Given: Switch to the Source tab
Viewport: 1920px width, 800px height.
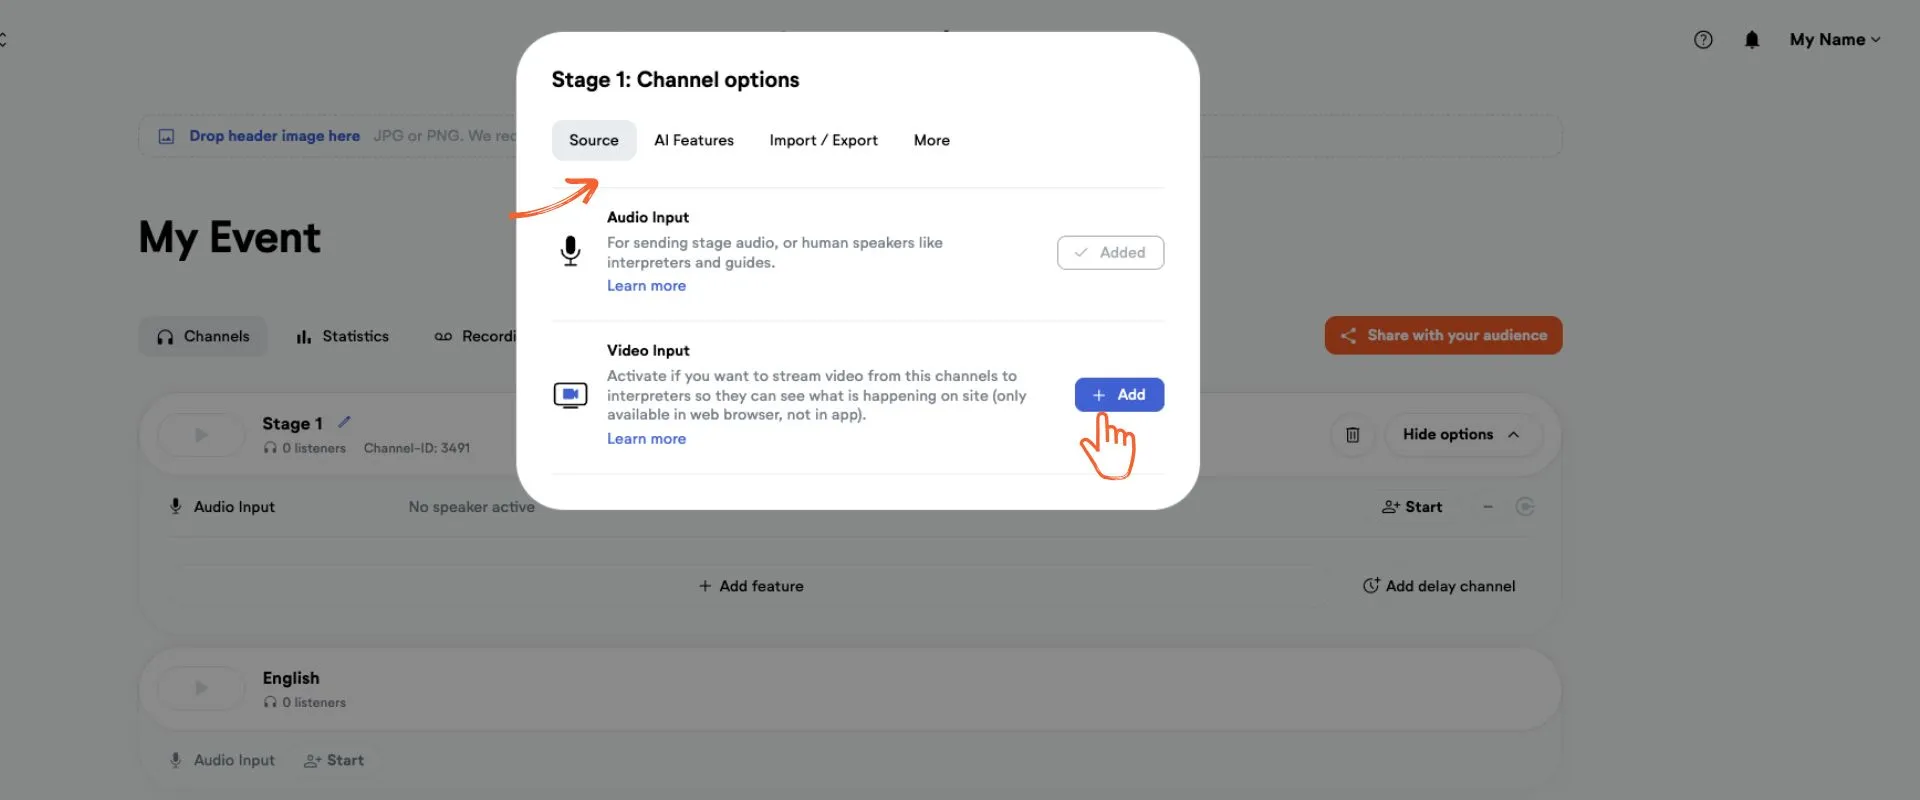Looking at the screenshot, I should click(594, 140).
